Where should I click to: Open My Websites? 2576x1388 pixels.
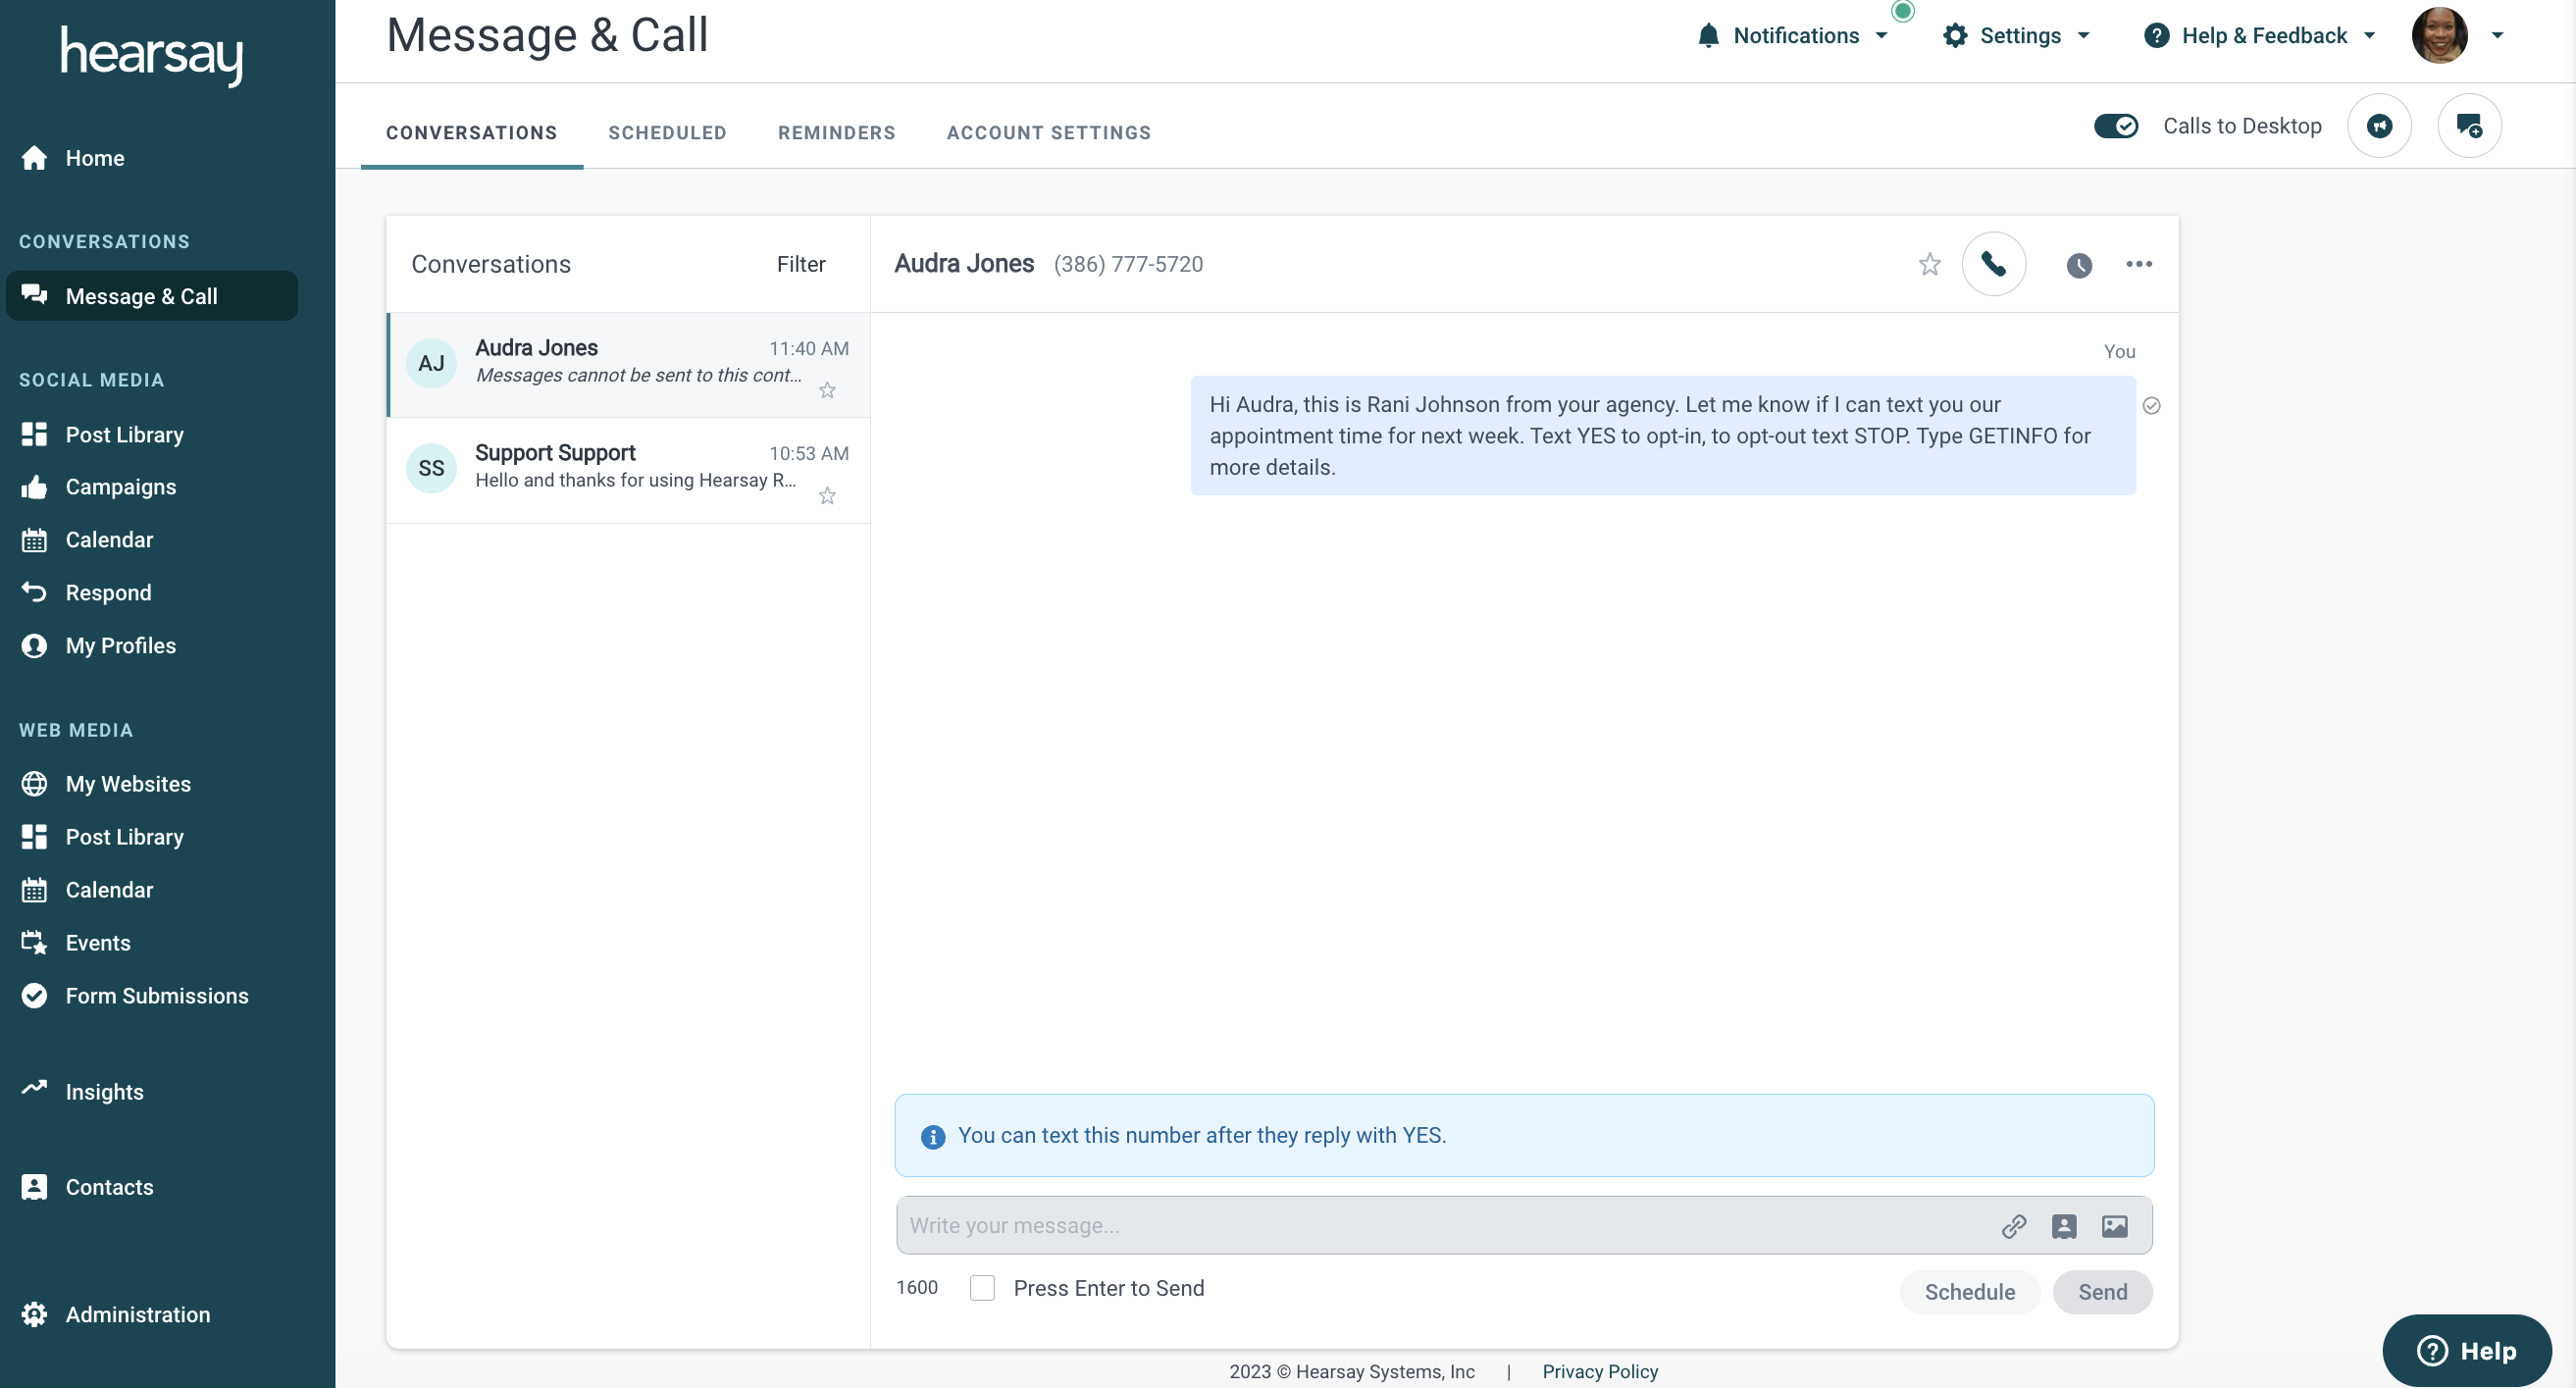pyautogui.click(x=105, y=784)
